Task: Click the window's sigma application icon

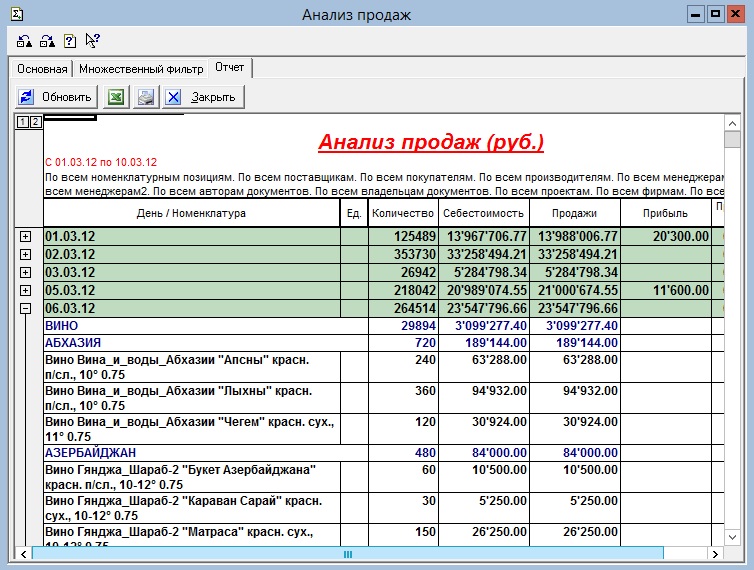Action: point(17,14)
